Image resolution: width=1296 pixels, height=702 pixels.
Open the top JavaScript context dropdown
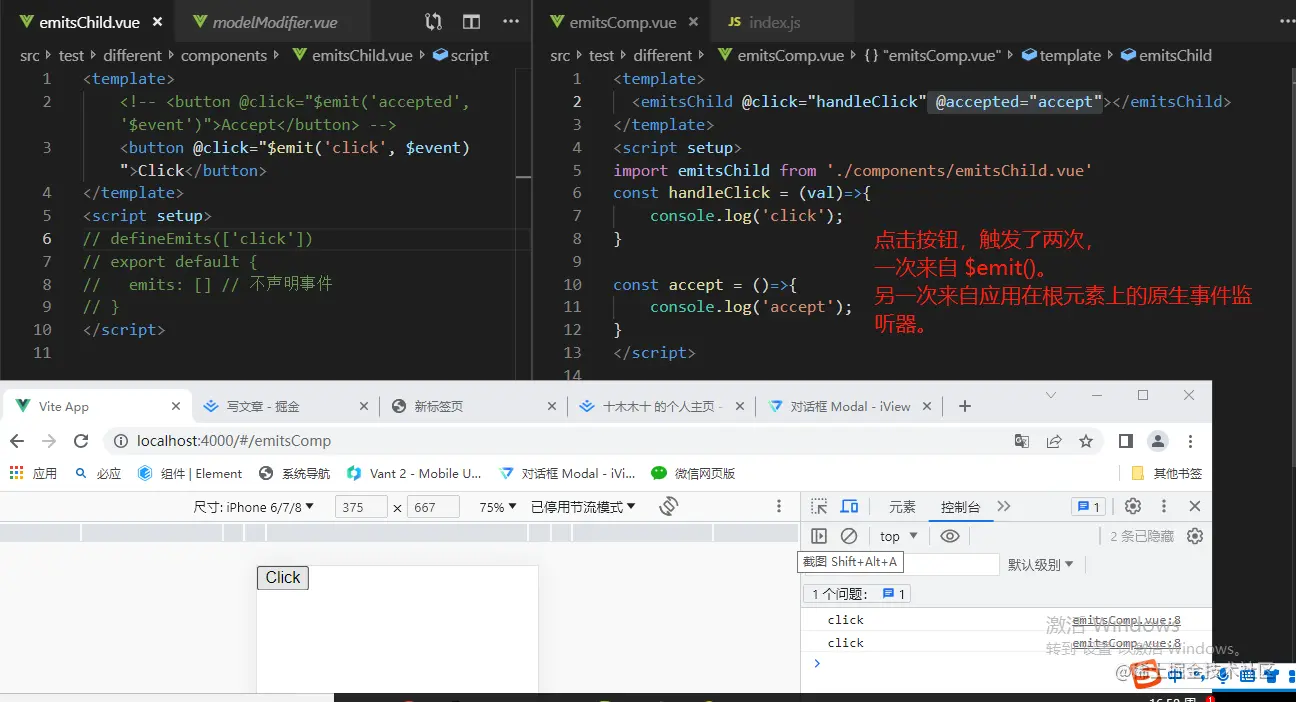898,536
